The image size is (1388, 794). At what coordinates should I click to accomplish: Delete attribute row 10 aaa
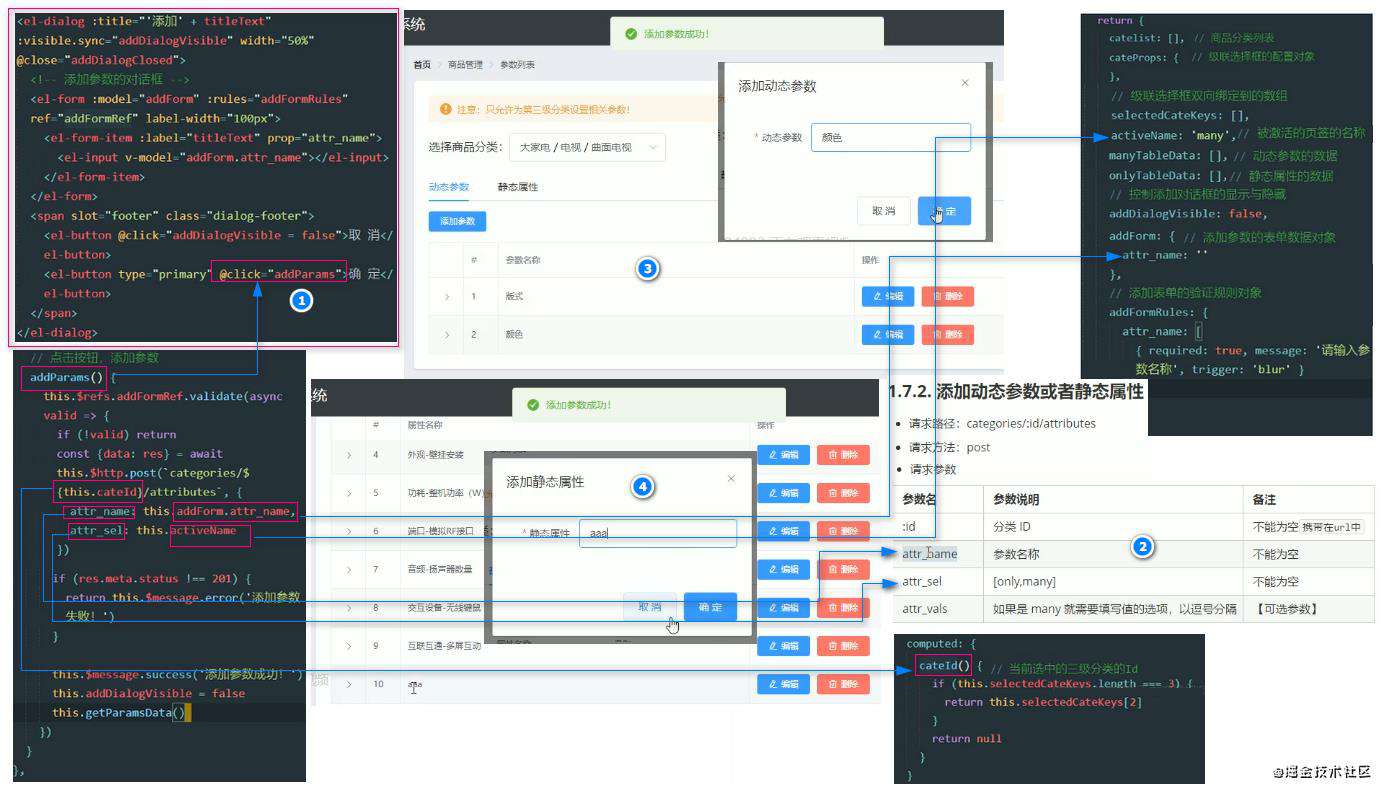[843, 684]
